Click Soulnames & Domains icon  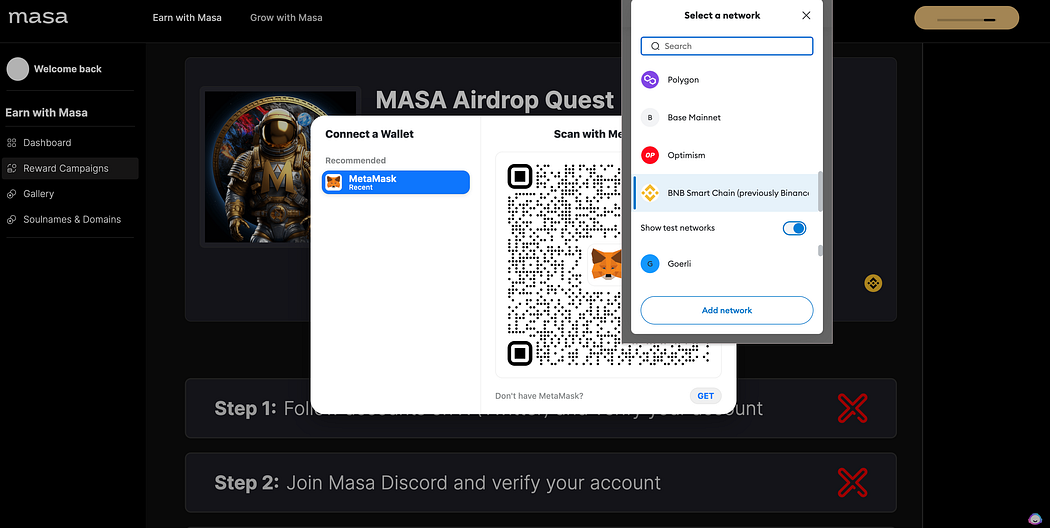11,219
